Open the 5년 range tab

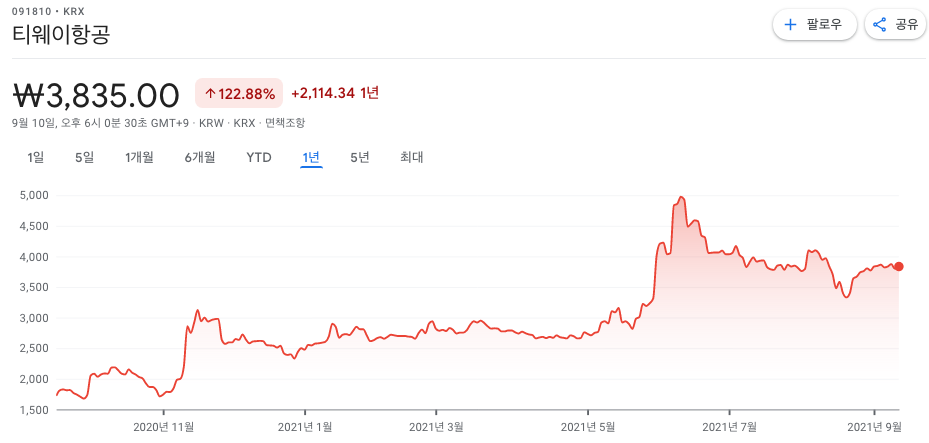pos(360,158)
